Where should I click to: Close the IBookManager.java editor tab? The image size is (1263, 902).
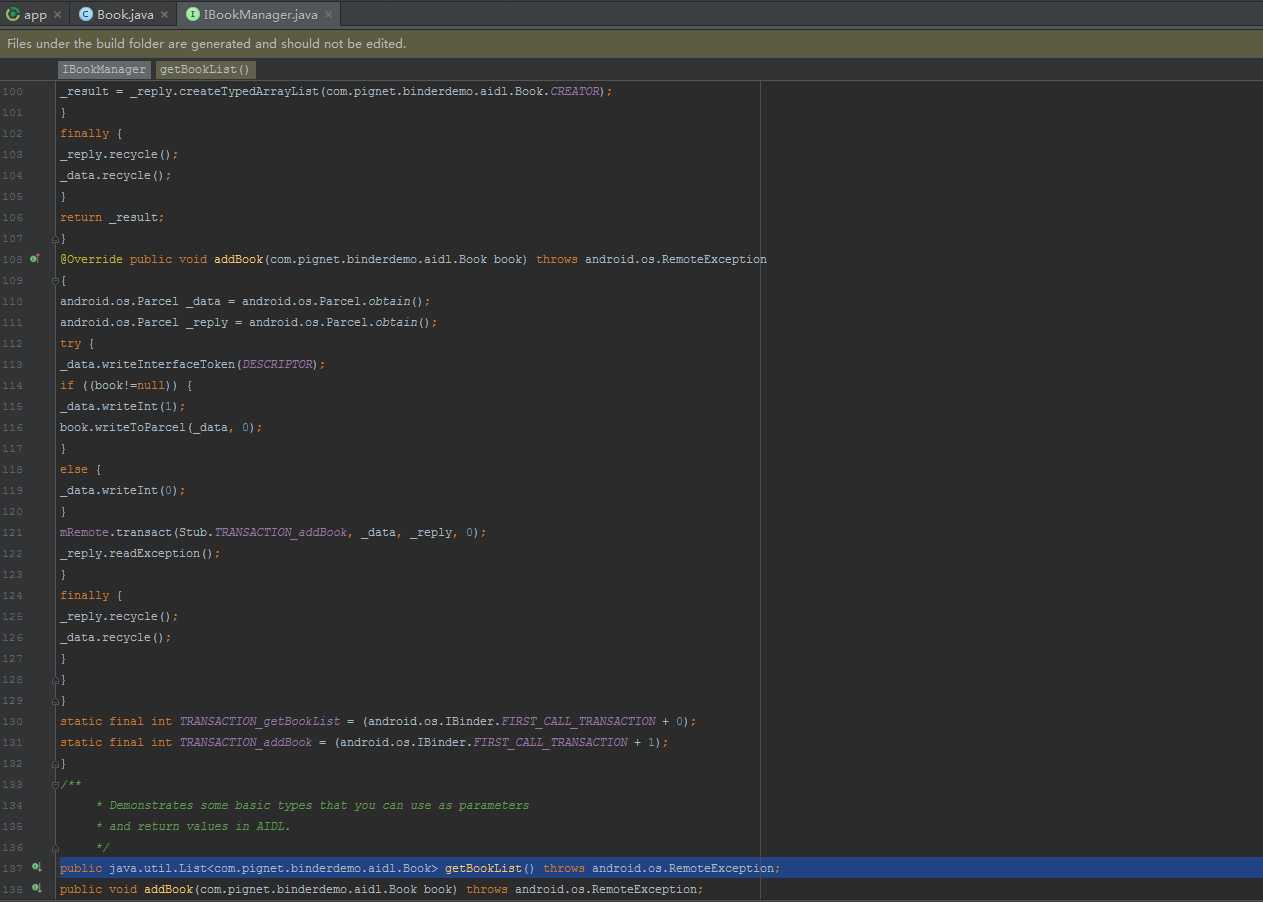(x=328, y=14)
